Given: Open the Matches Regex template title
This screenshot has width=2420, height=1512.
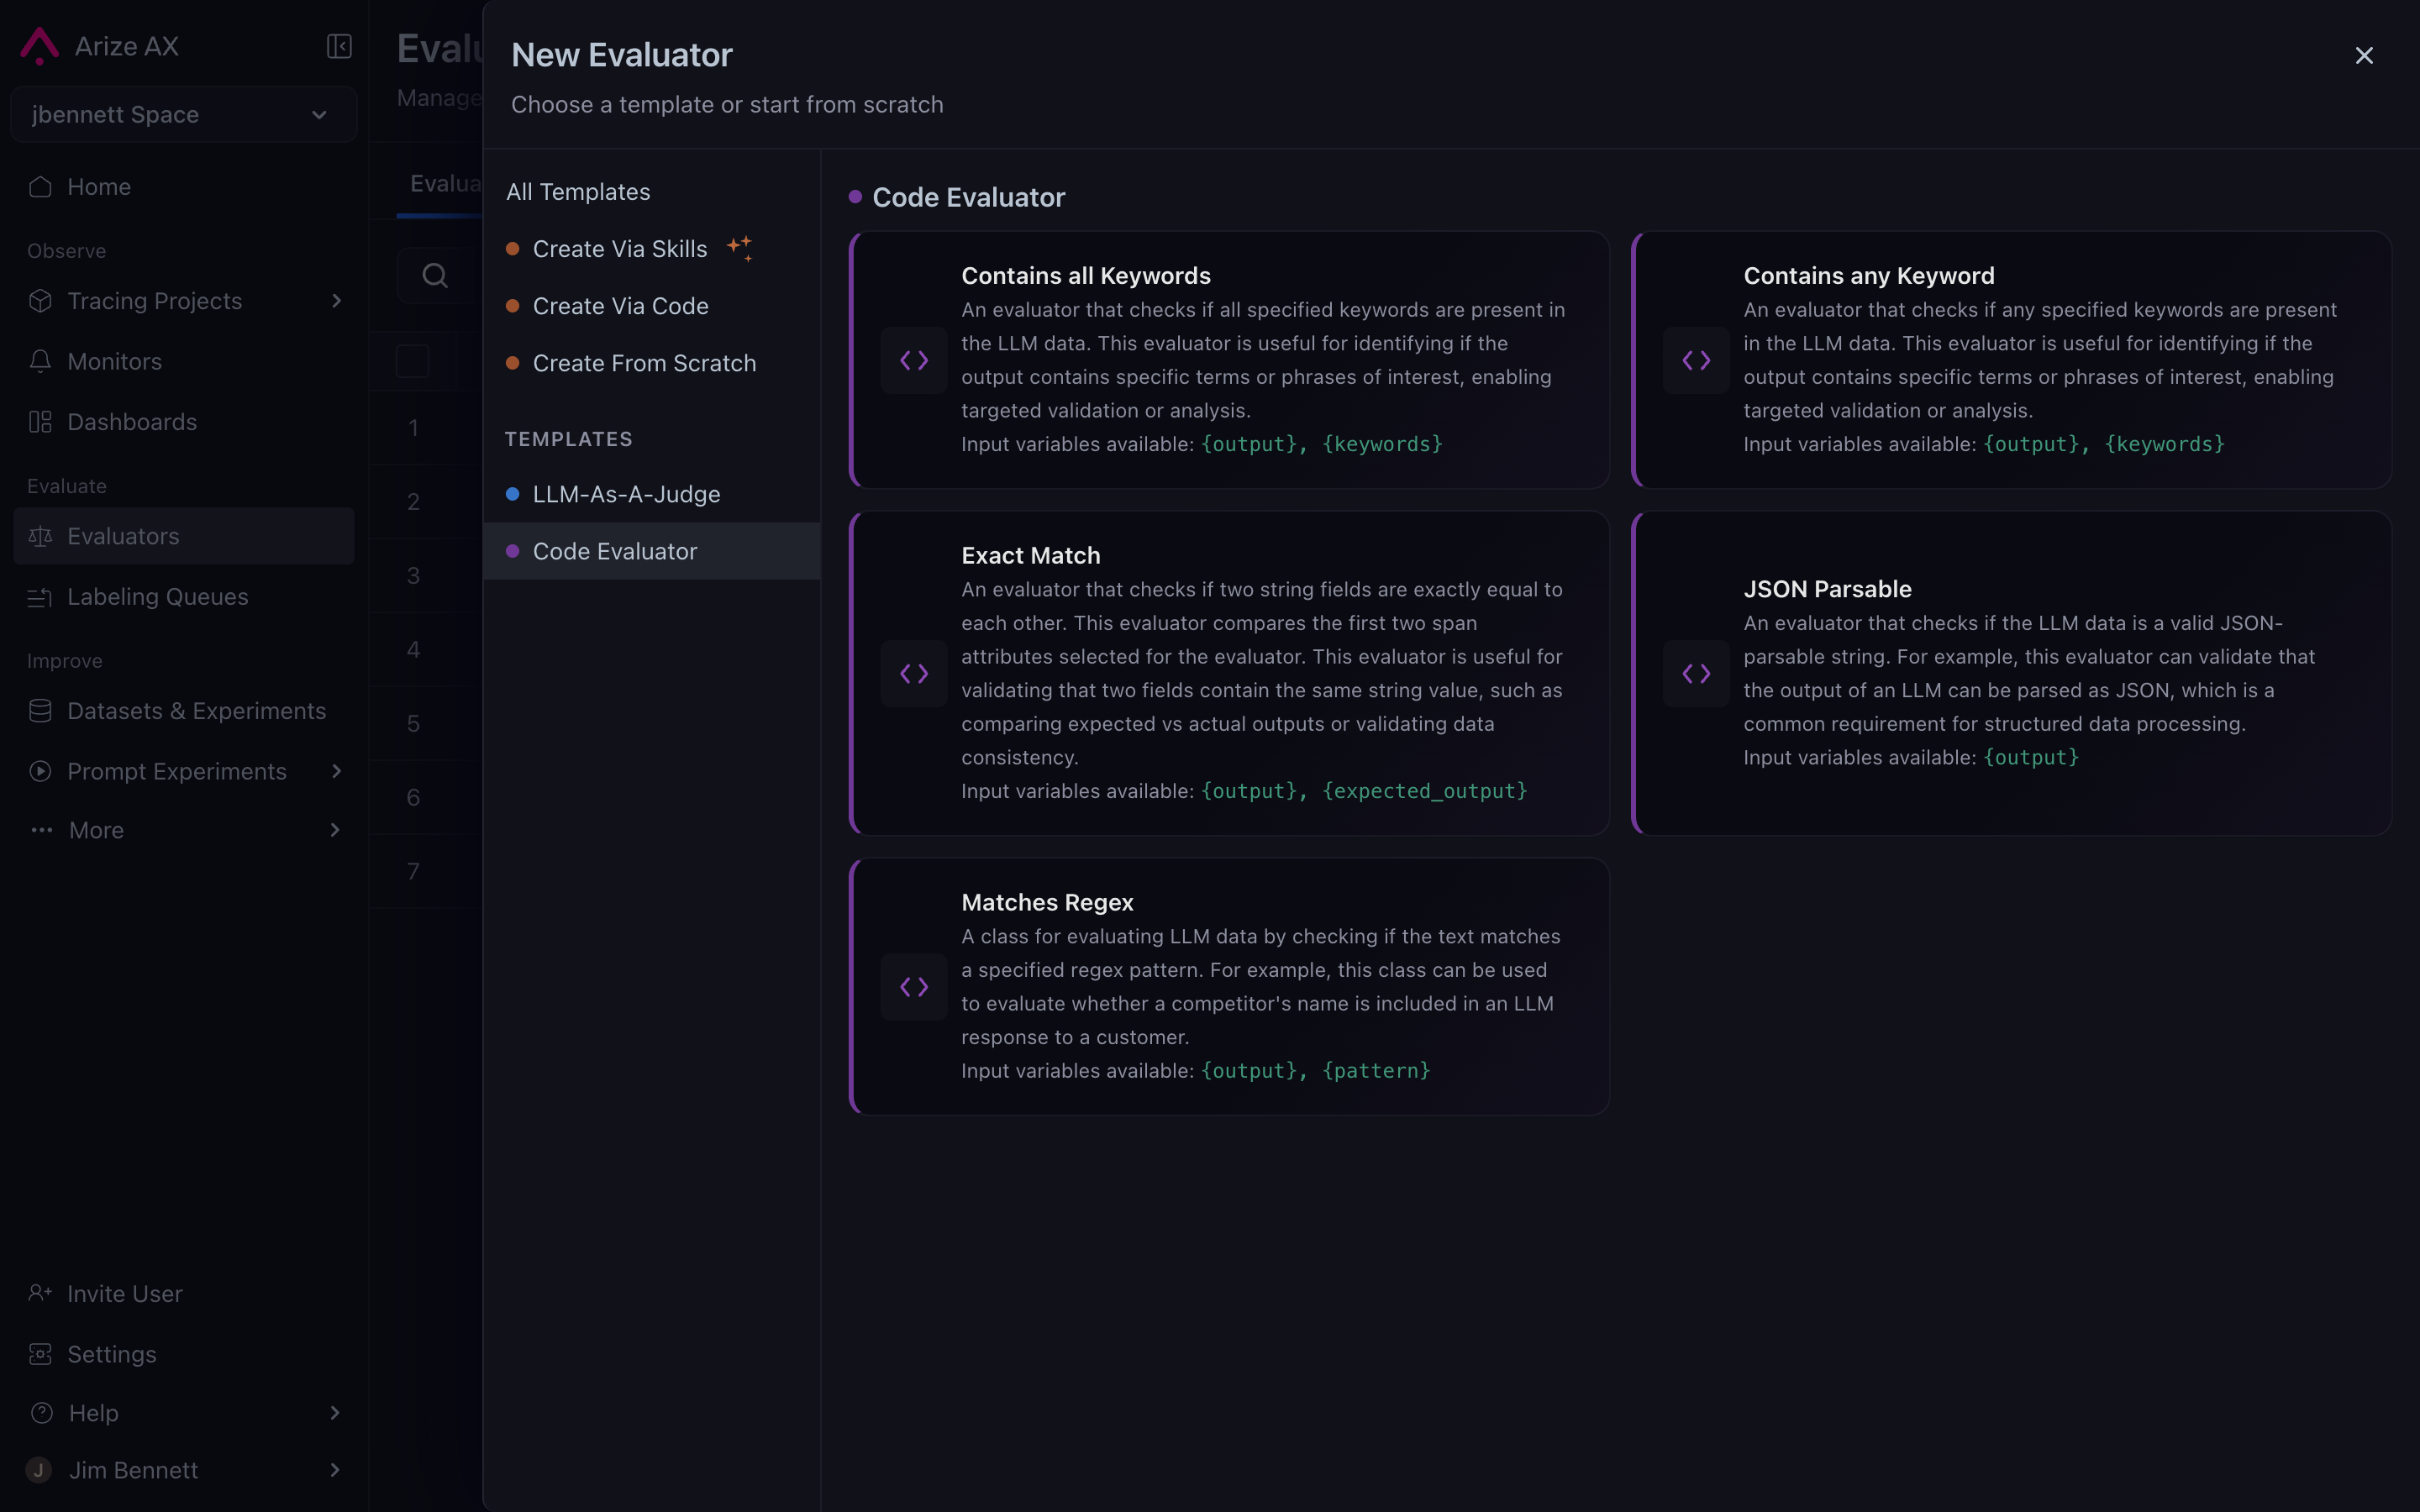Looking at the screenshot, I should pos(1047,903).
